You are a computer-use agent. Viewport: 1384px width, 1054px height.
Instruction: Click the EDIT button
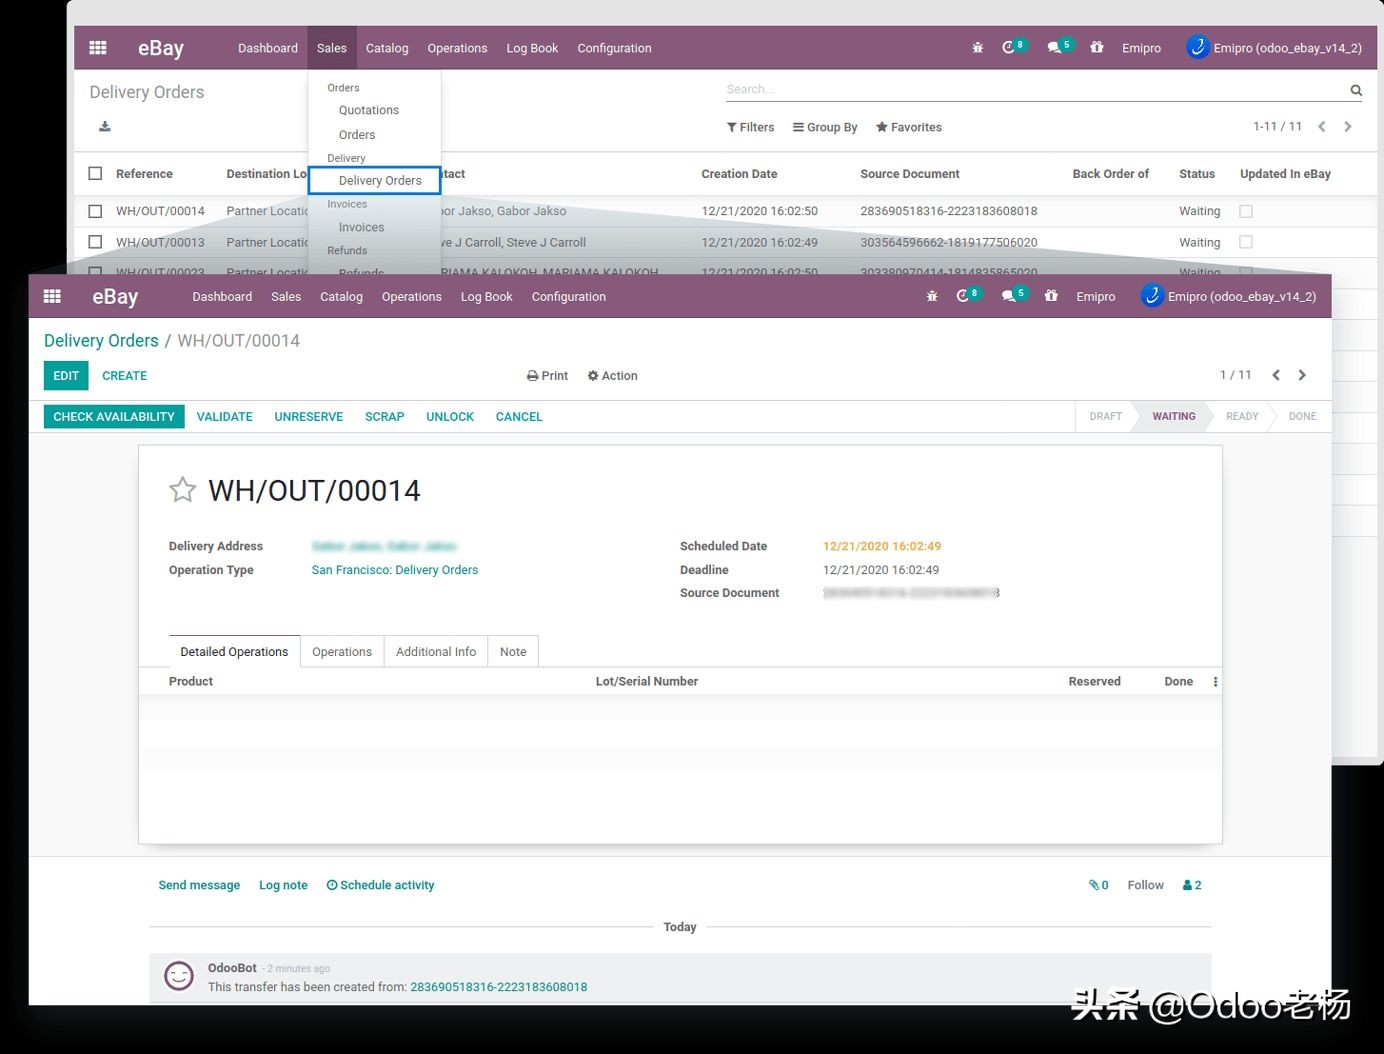66,376
